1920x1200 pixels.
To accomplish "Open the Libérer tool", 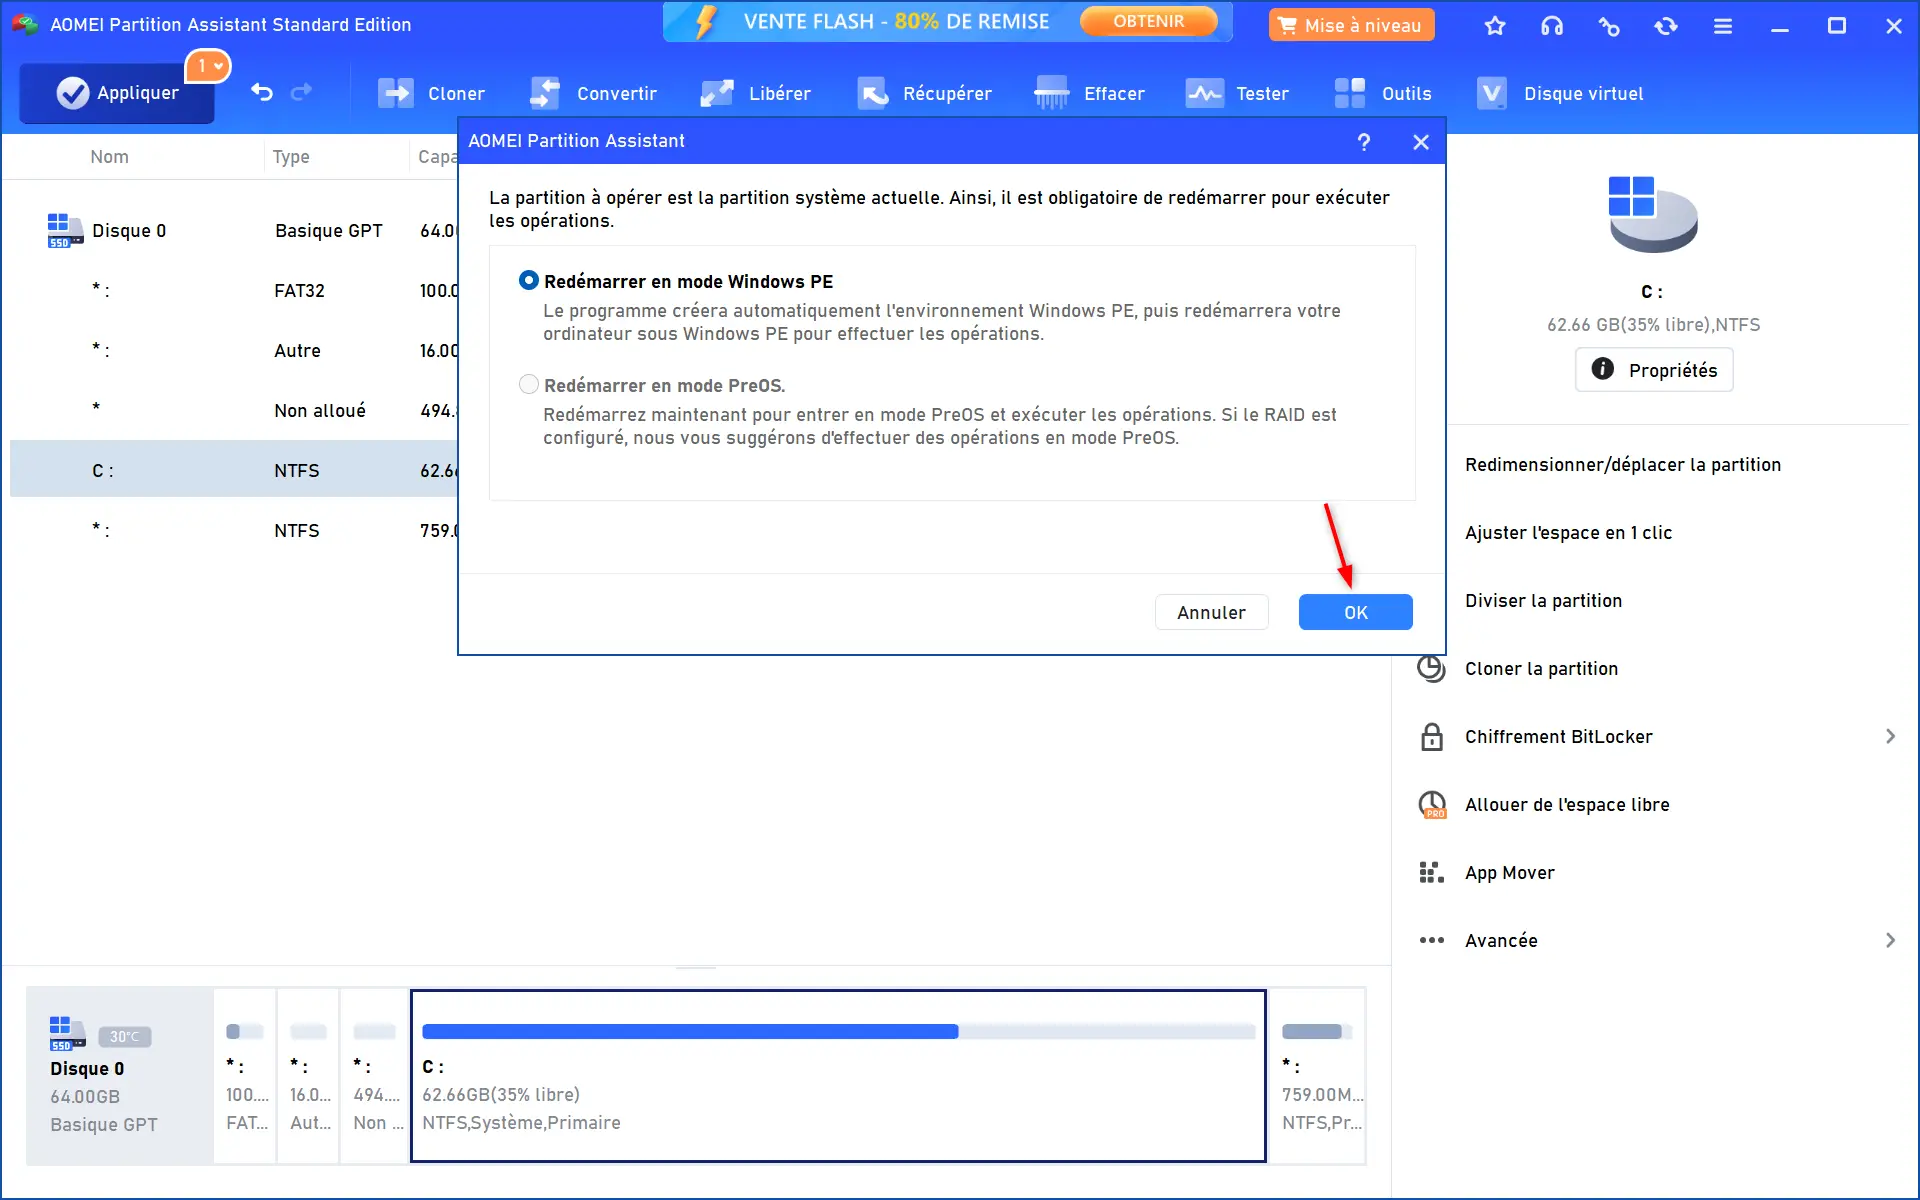I will [756, 93].
